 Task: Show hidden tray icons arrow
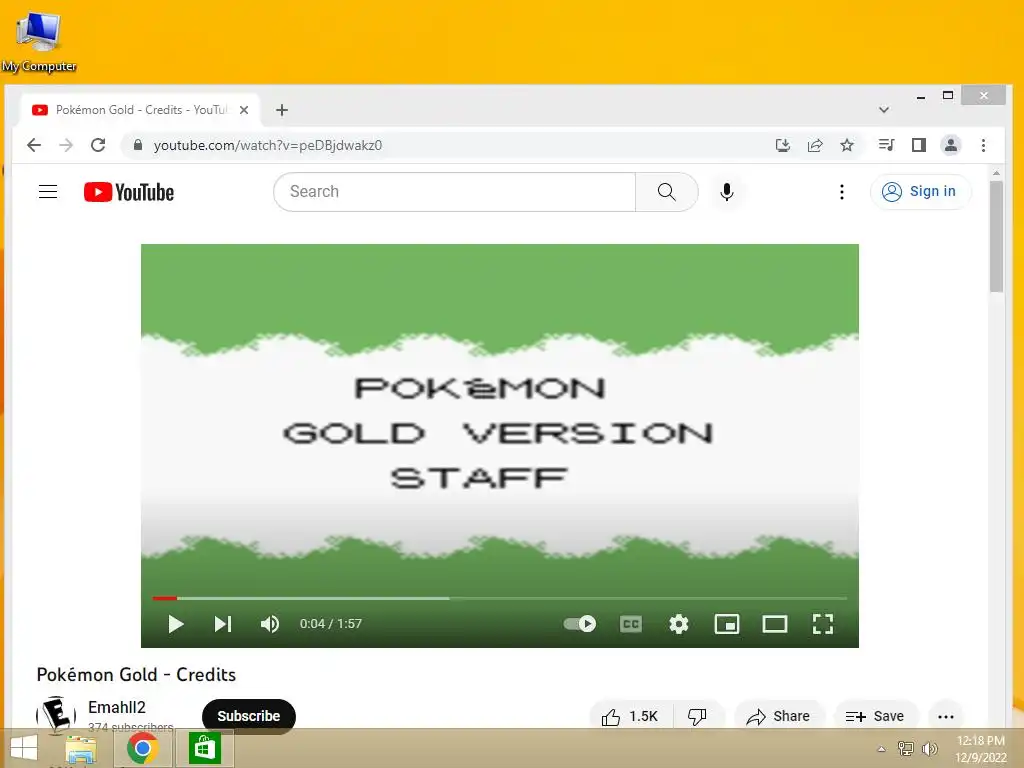881,749
